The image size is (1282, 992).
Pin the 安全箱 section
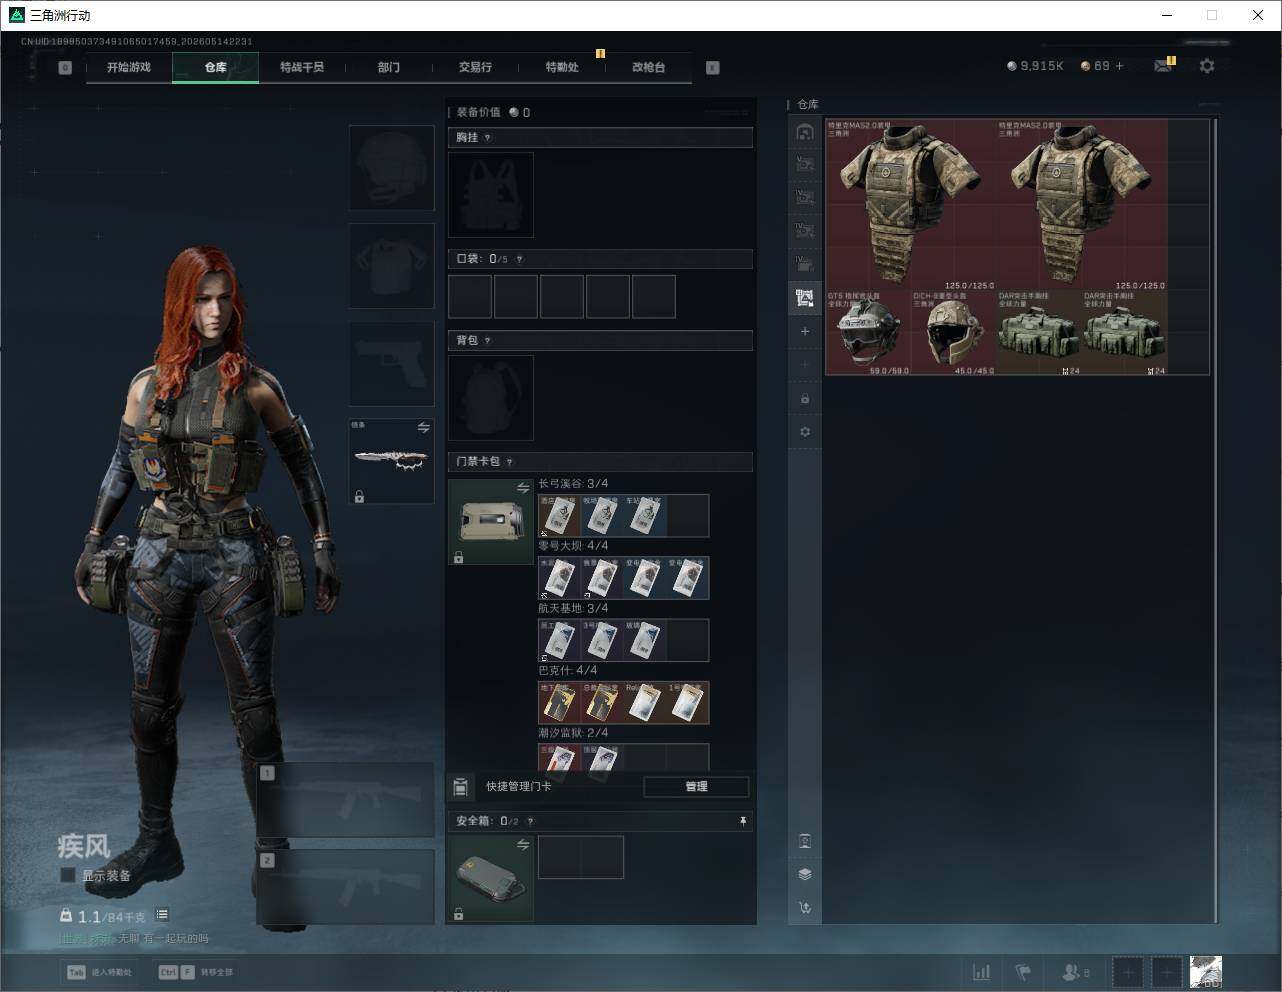click(742, 821)
